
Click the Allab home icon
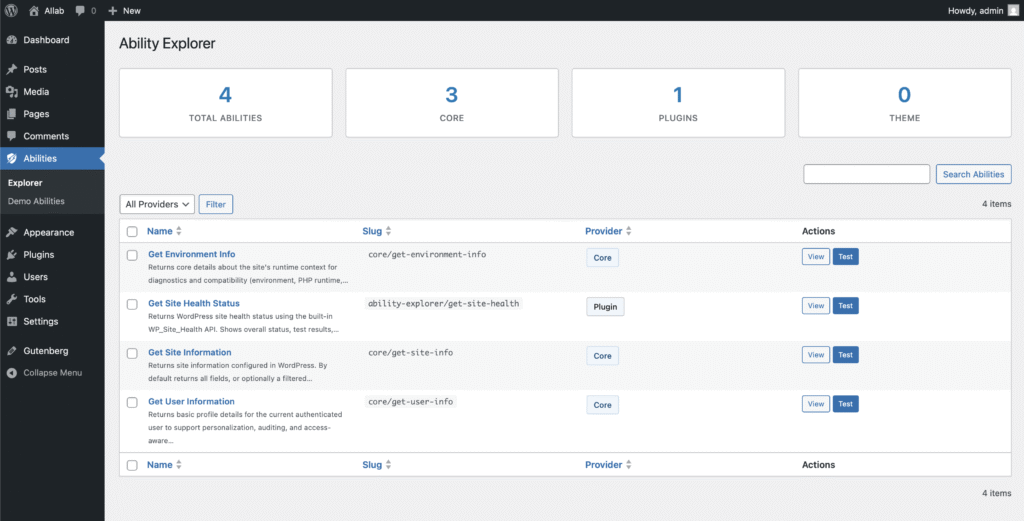point(34,10)
